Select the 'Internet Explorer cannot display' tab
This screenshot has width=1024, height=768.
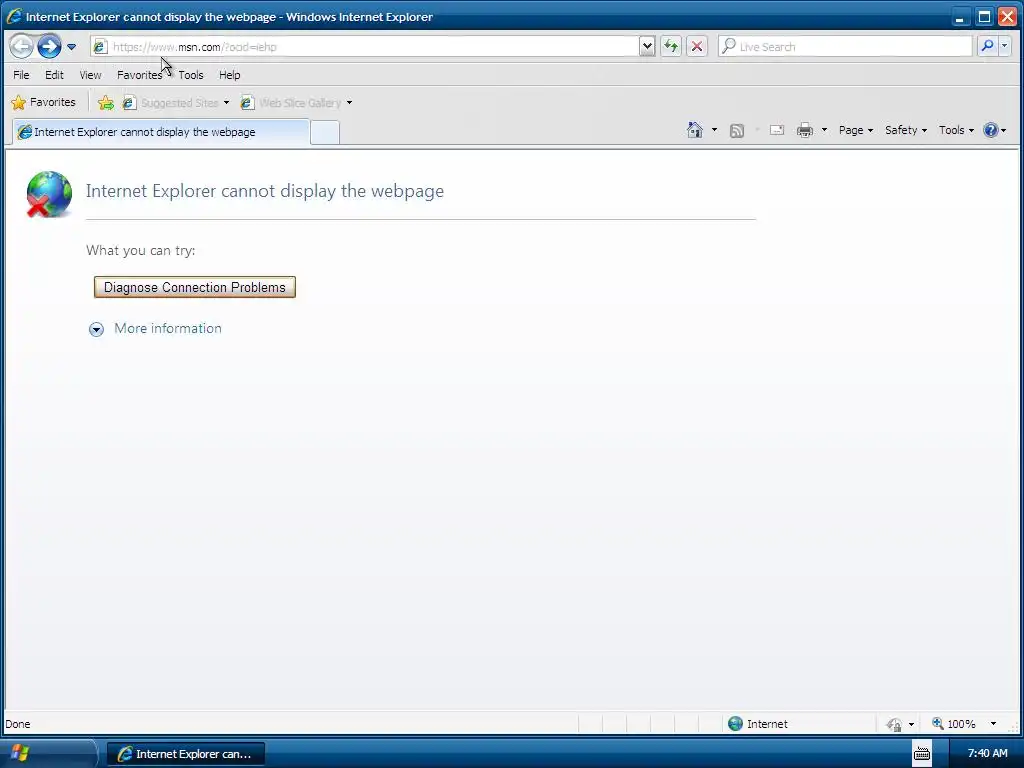click(161, 132)
